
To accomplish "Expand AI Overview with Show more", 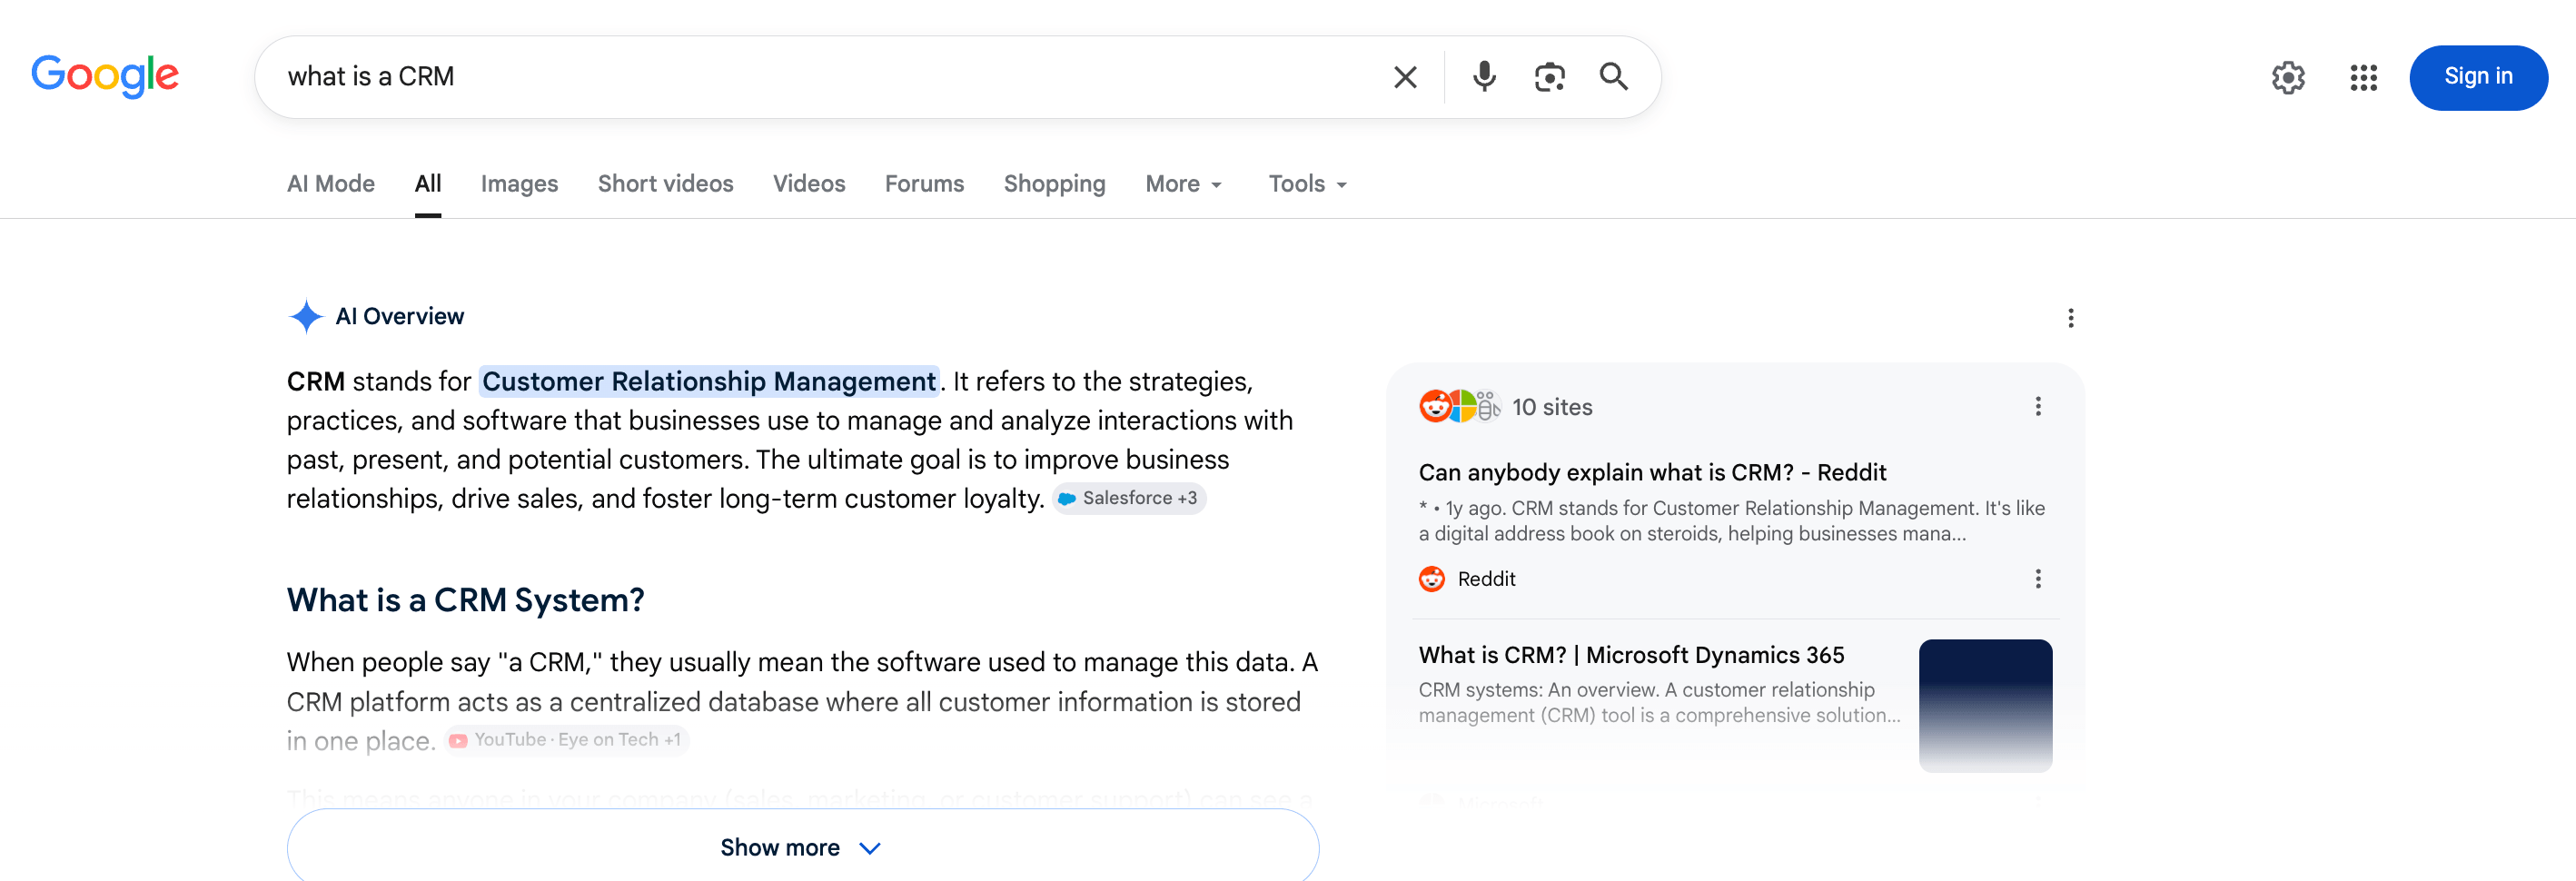I will click(x=802, y=847).
